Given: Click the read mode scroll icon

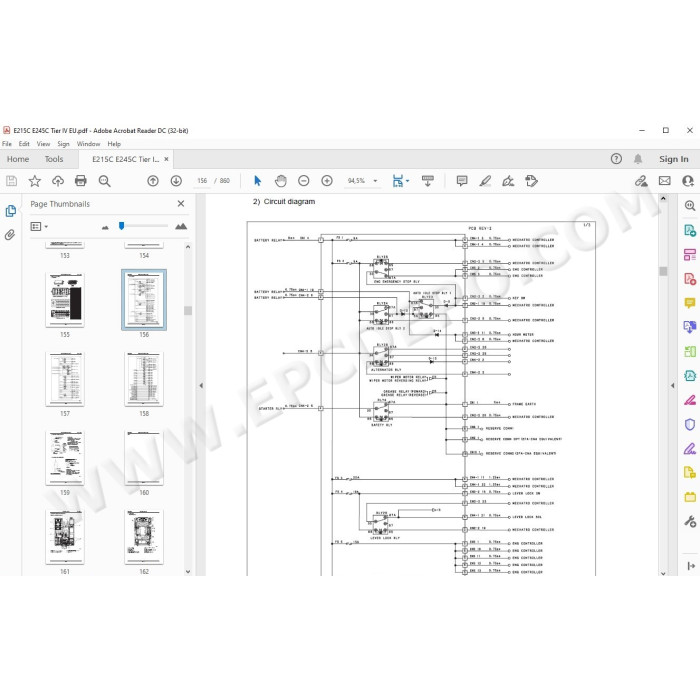Looking at the screenshot, I should tap(428, 181).
